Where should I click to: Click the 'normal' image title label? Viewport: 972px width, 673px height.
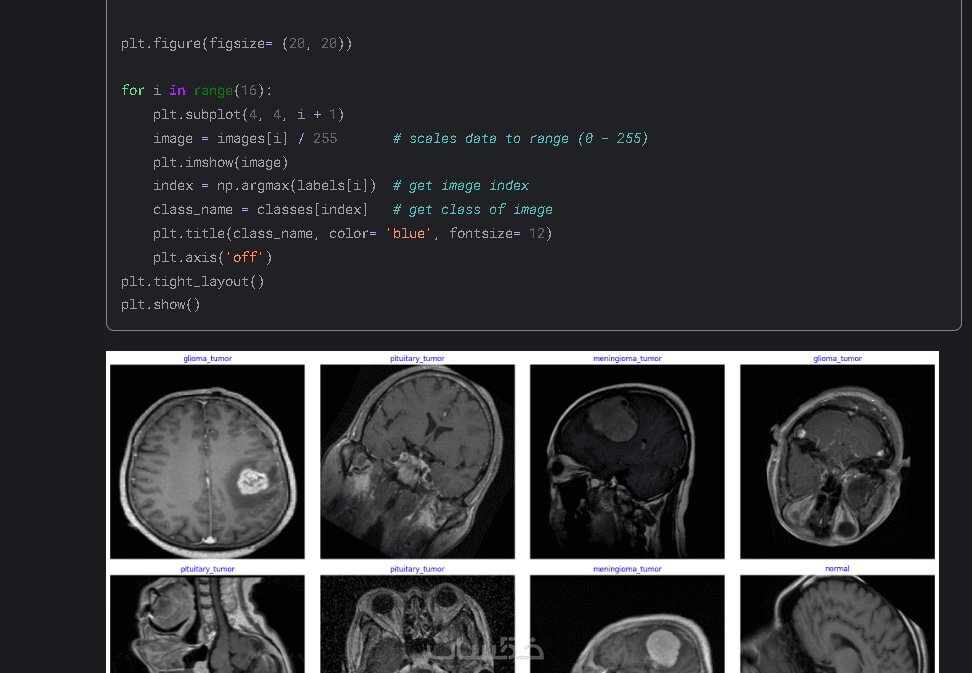coord(837,568)
